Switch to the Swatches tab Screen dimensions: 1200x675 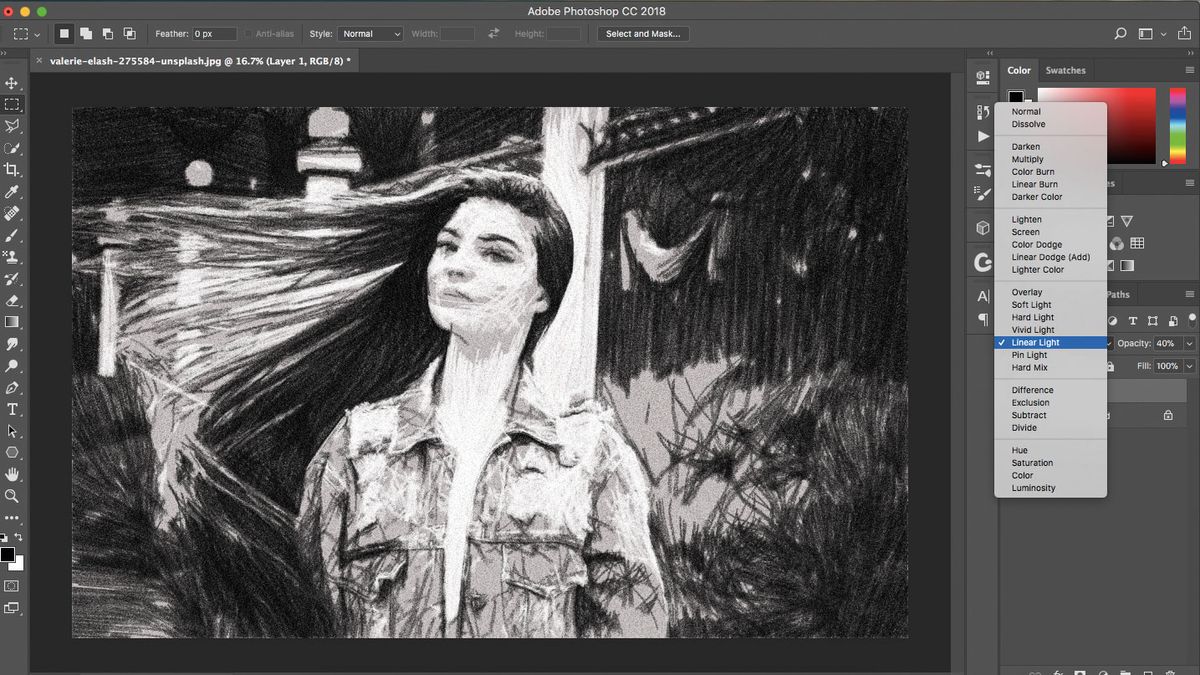[1066, 70]
